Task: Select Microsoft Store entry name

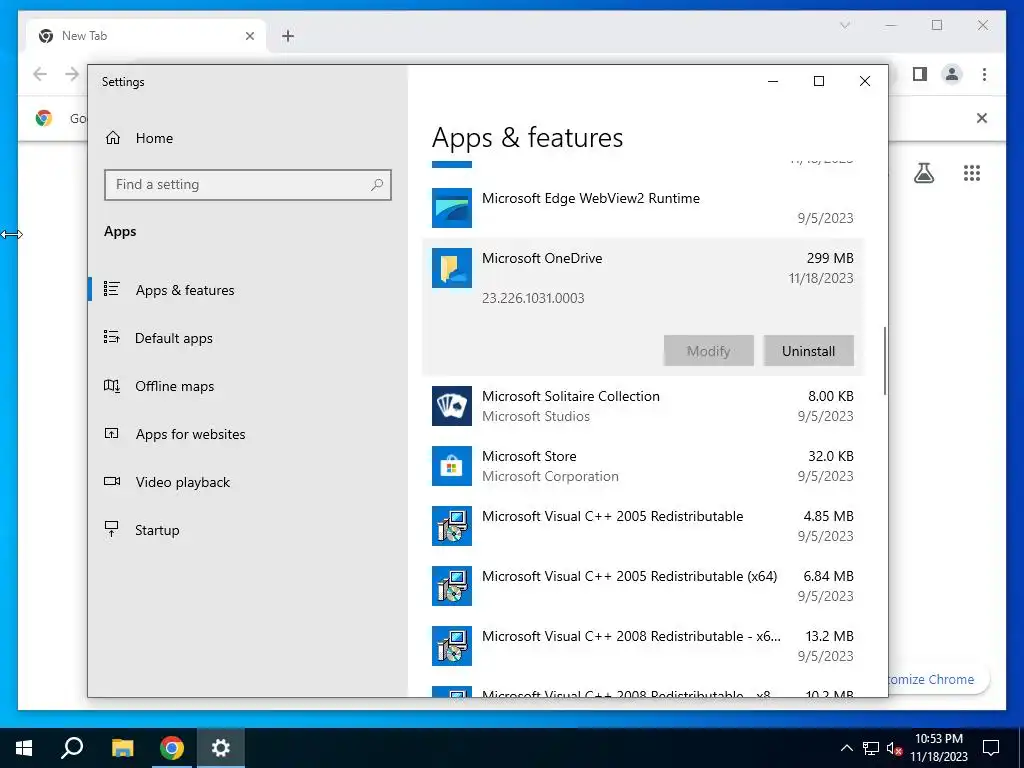Action: tap(529, 456)
